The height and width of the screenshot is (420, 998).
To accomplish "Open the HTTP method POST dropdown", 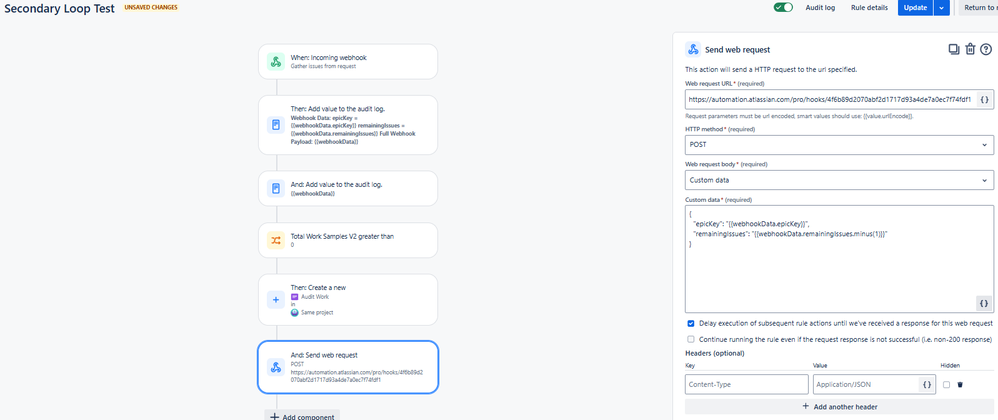I will 839,144.
